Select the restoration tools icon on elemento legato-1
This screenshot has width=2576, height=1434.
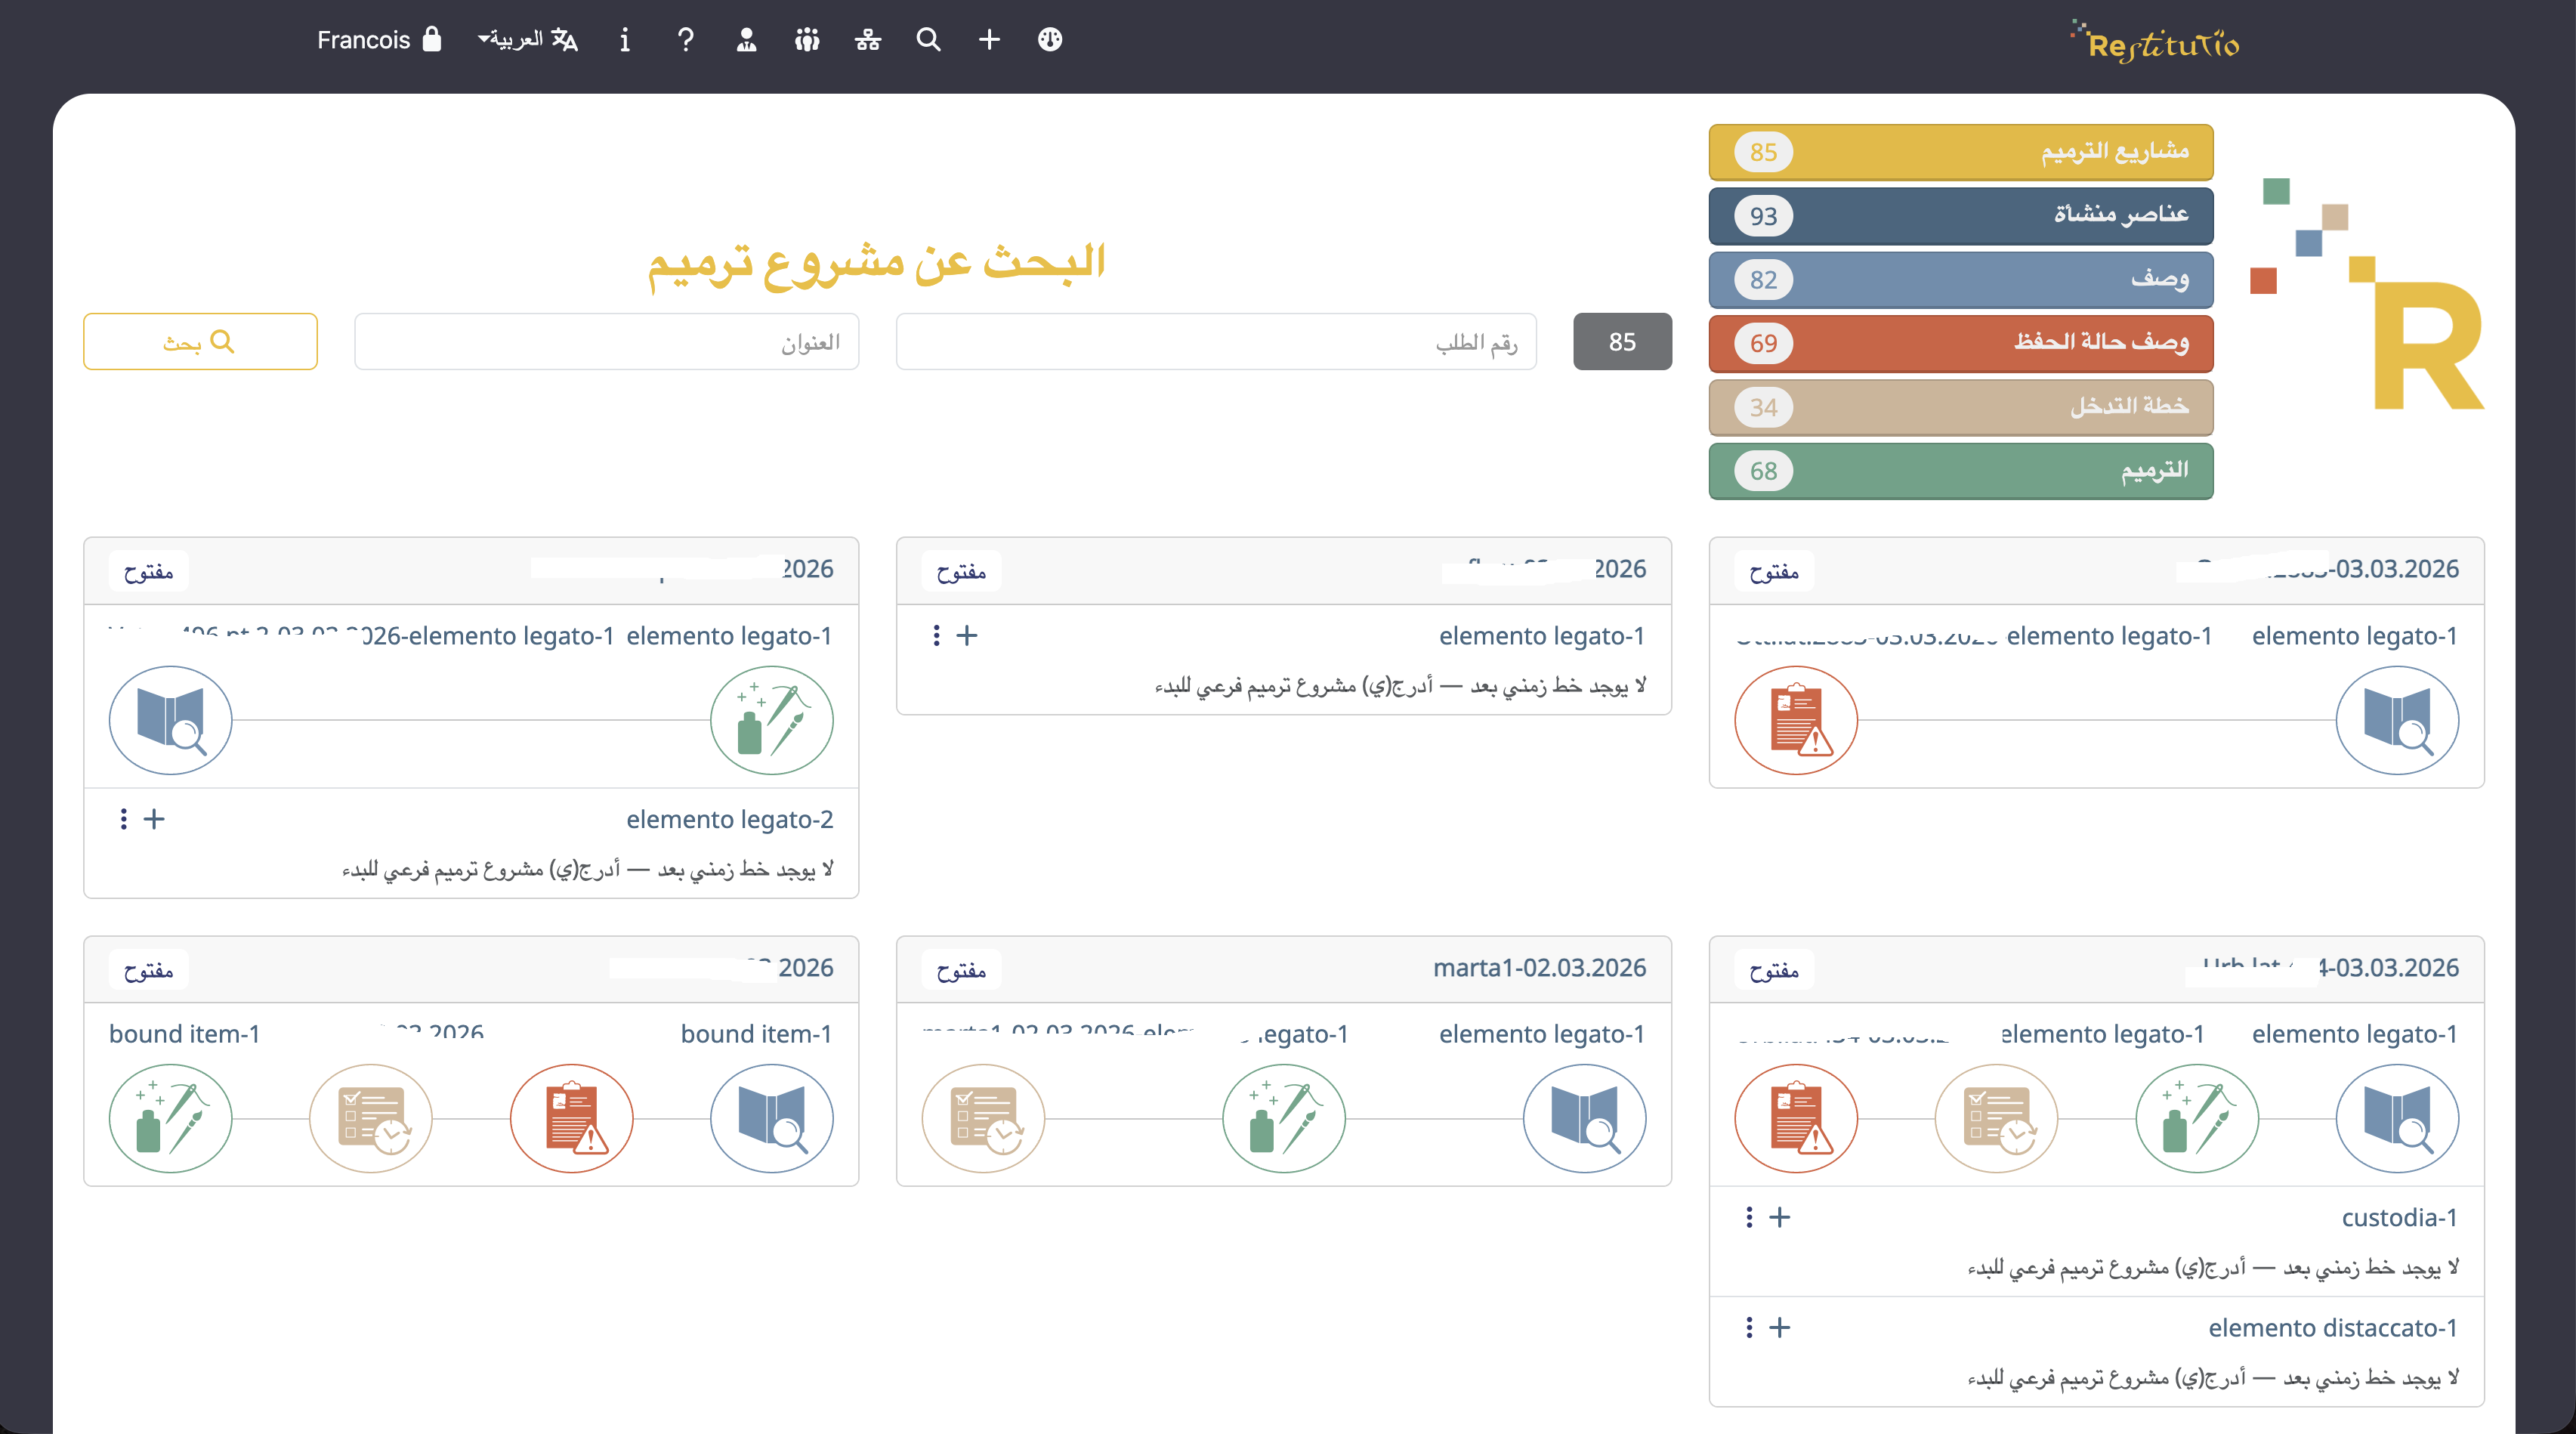(x=771, y=720)
